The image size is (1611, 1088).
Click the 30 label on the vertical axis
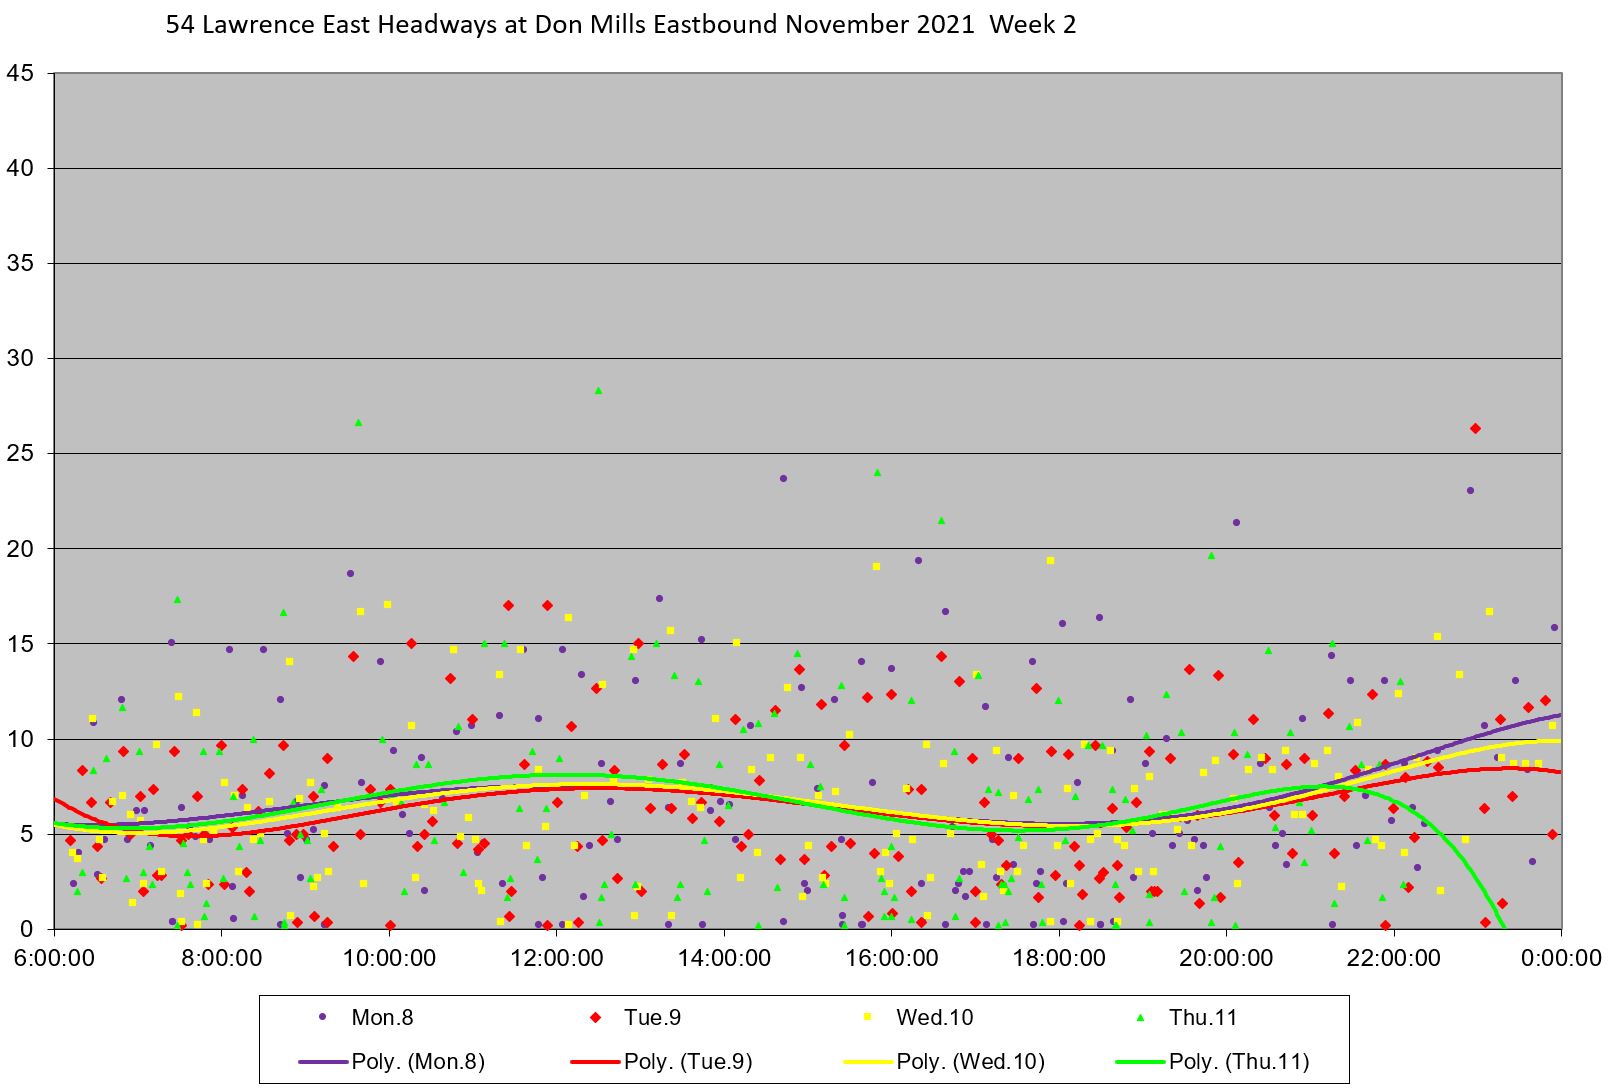tap(20, 358)
